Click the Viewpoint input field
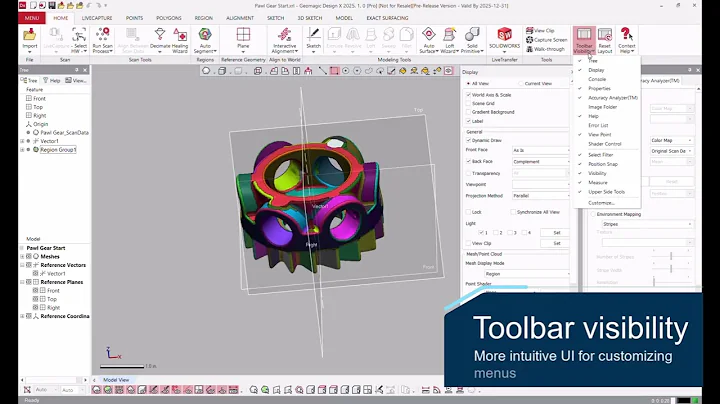720x404 pixels. [x=541, y=184]
